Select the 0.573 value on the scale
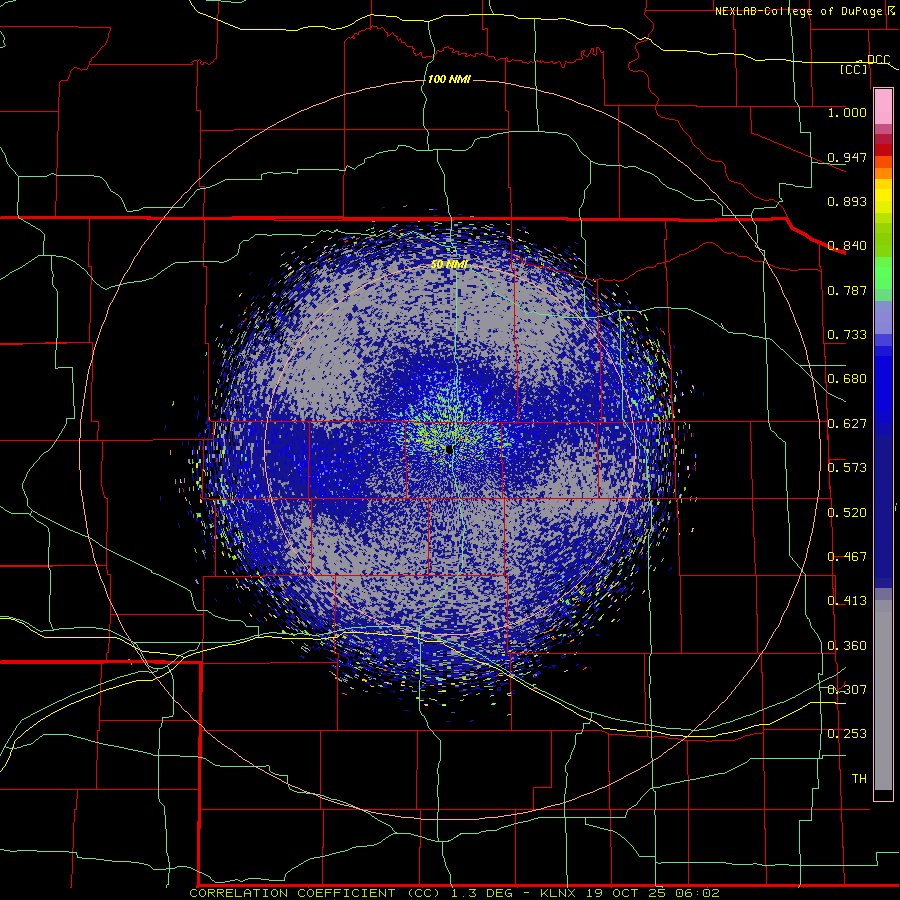Screen dimensions: 900x900 (x=847, y=468)
